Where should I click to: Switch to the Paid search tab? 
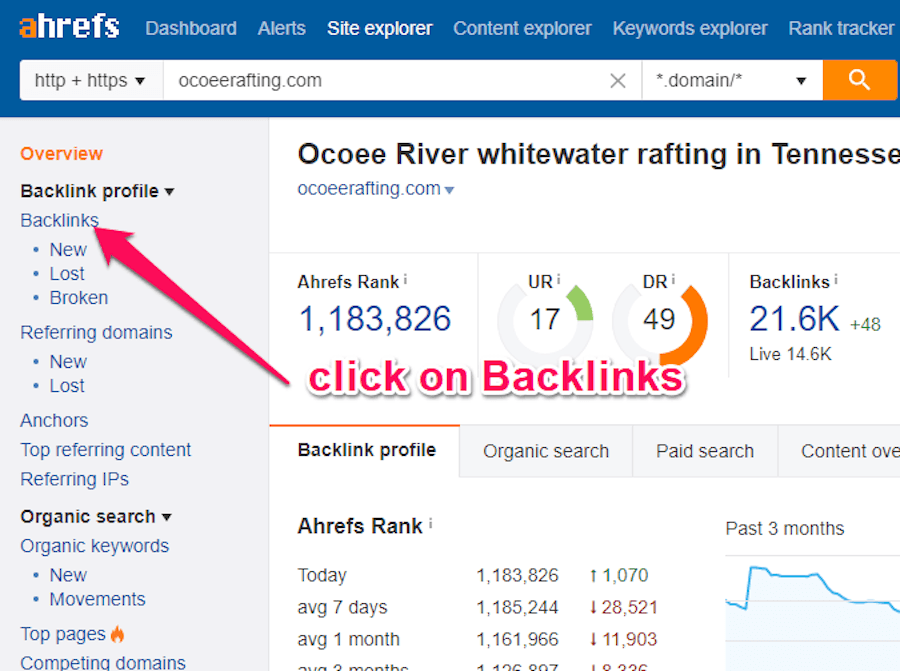click(x=704, y=451)
